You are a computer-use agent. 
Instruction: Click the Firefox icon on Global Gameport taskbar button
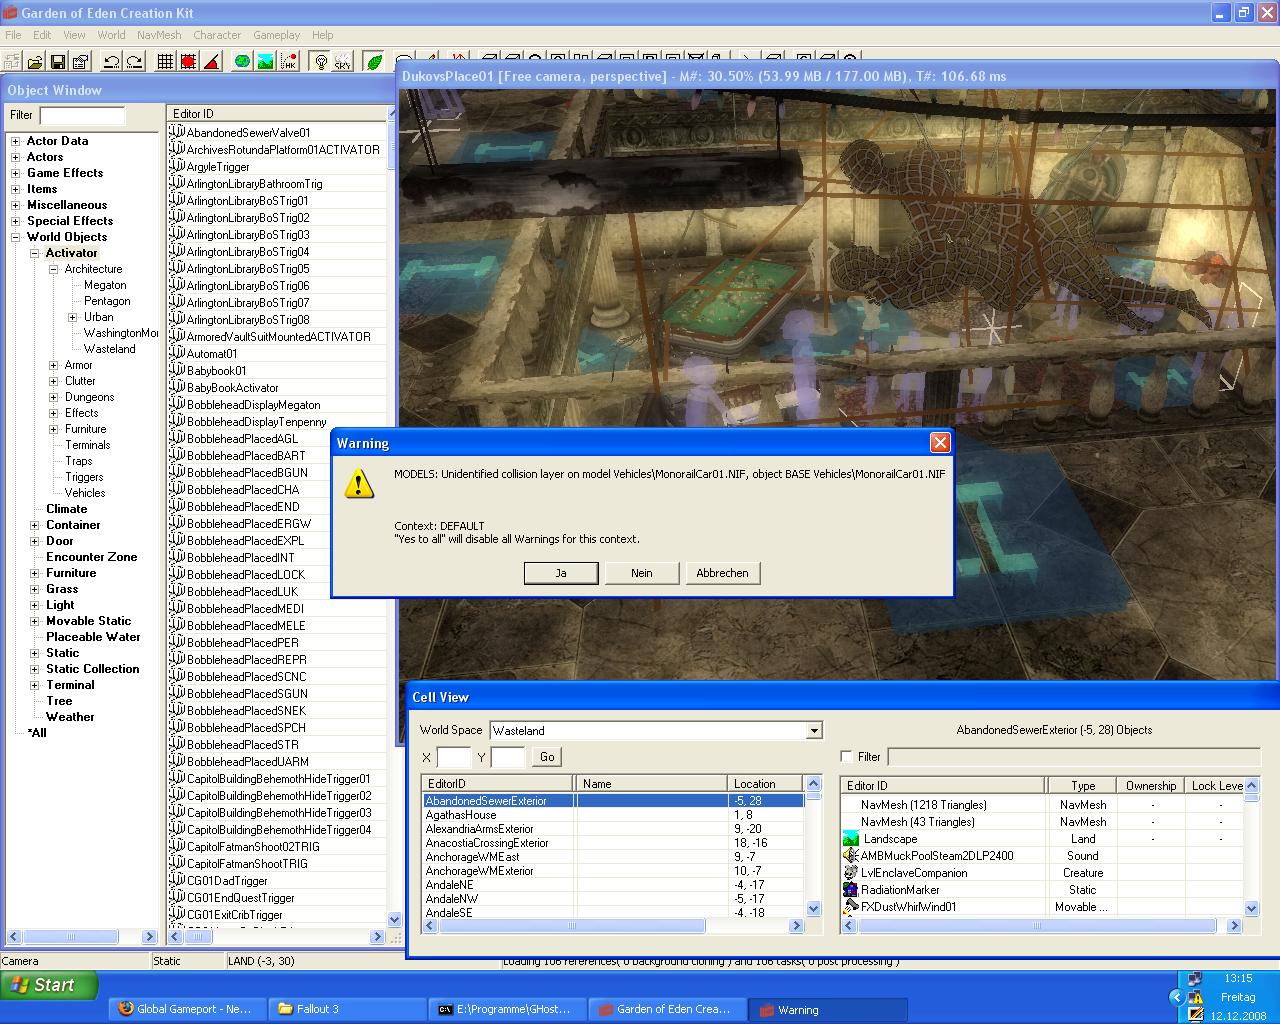coord(125,1009)
